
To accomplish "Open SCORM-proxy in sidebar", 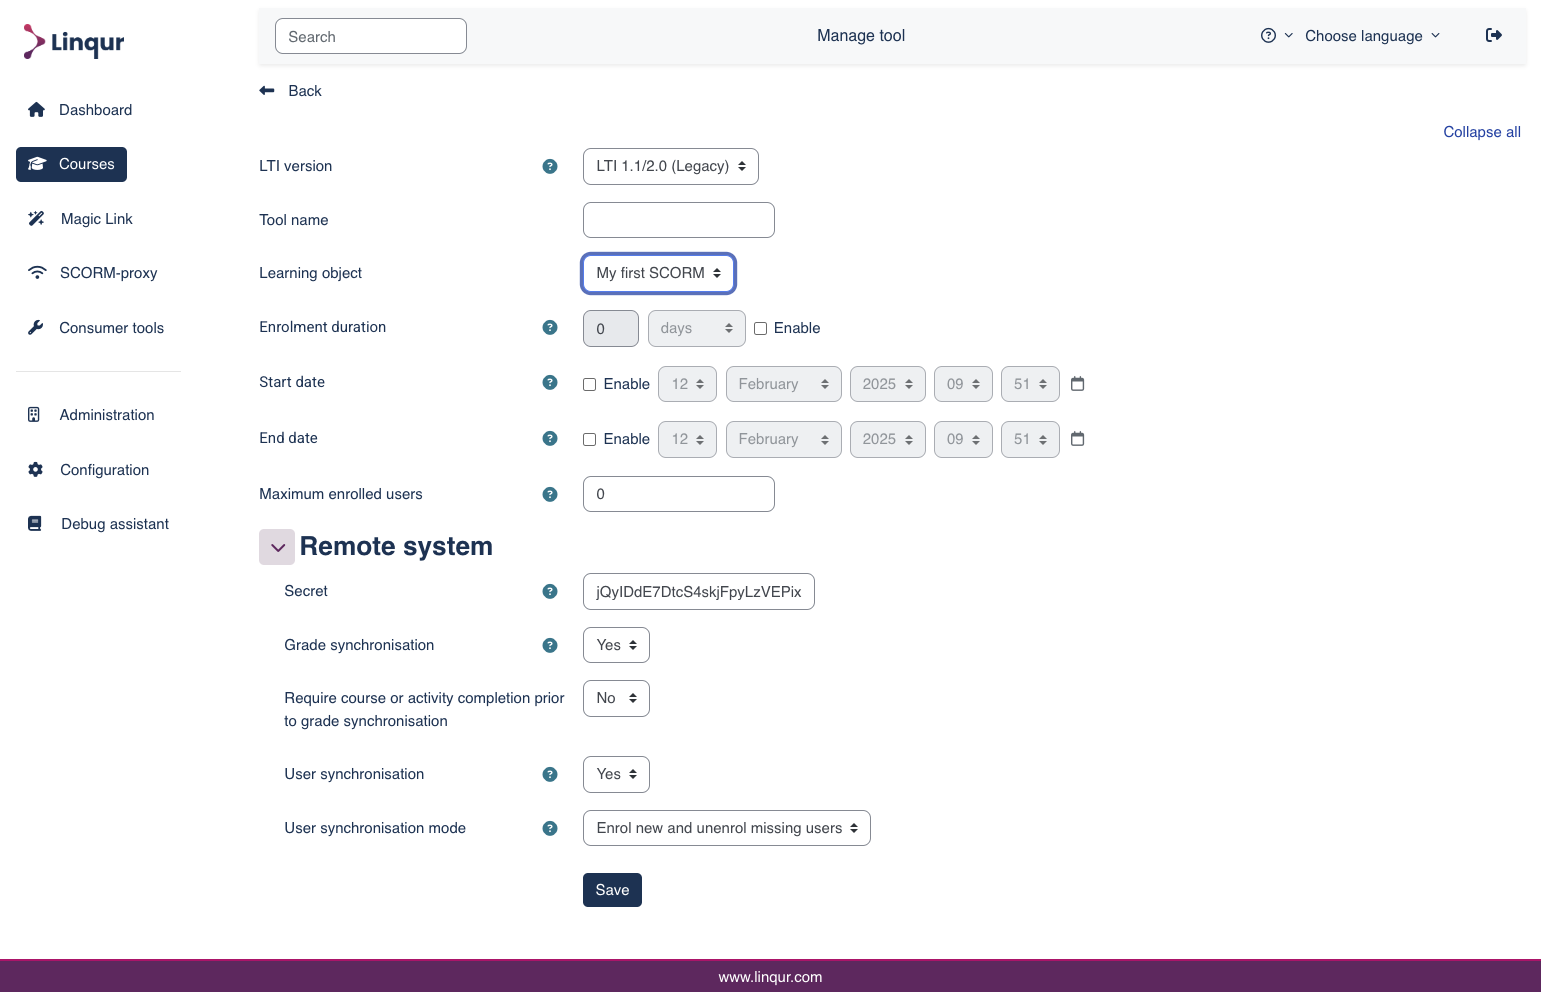I will pyautogui.click(x=93, y=273).
